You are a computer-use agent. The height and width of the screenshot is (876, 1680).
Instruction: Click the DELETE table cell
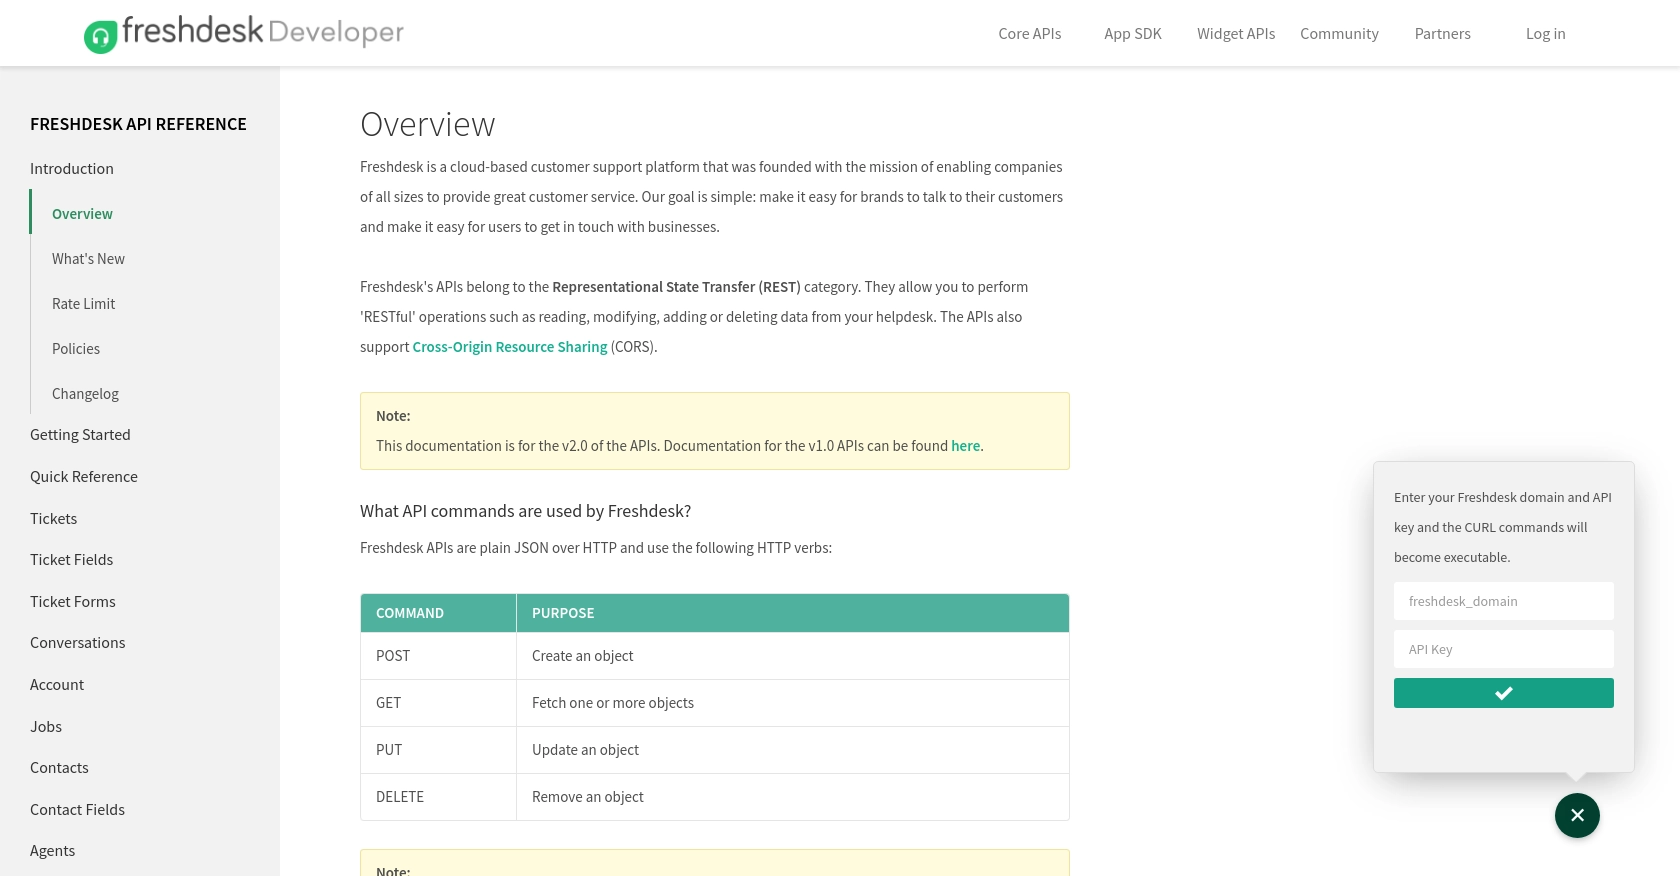coord(438,797)
